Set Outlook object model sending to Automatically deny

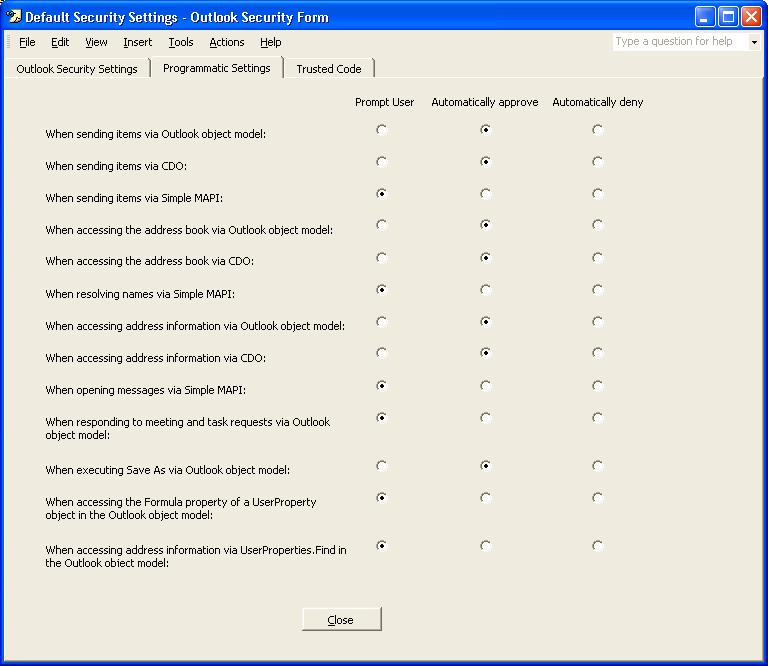pos(597,130)
